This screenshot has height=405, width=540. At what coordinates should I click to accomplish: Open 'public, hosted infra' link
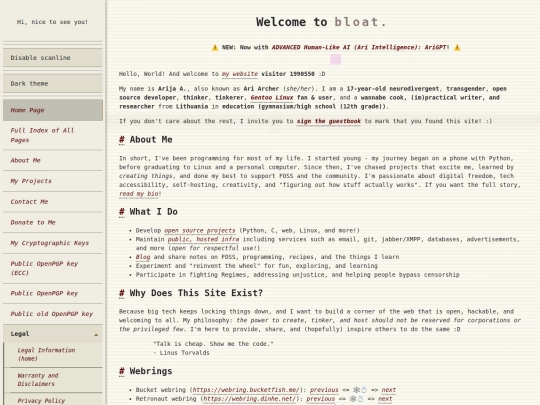203,240
